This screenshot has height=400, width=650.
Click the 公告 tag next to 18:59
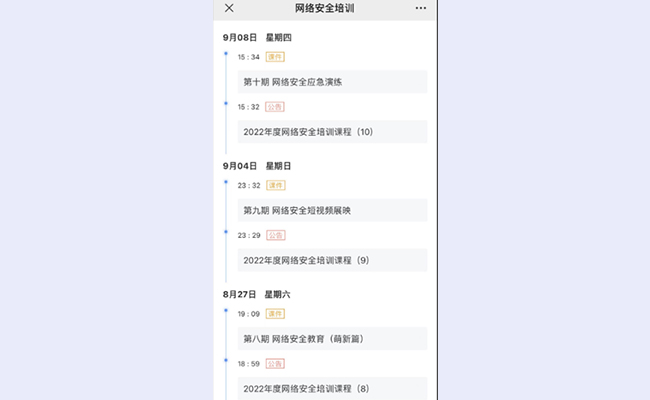click(x=275, y=364)
